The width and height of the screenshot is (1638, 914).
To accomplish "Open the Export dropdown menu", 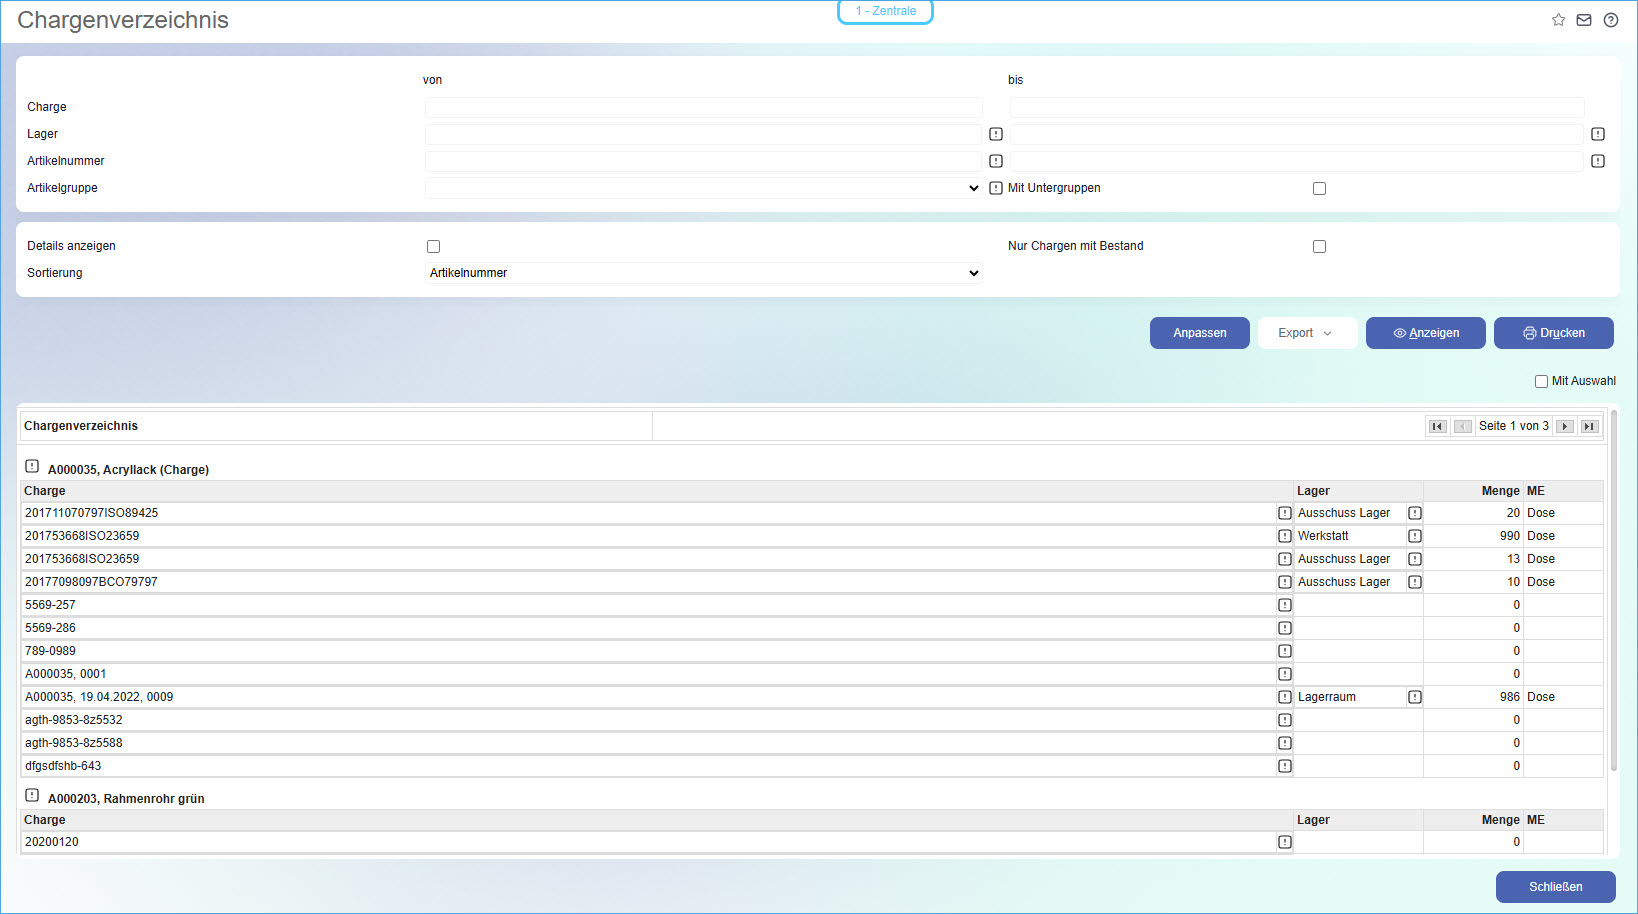I will (x=1306, y=333).
